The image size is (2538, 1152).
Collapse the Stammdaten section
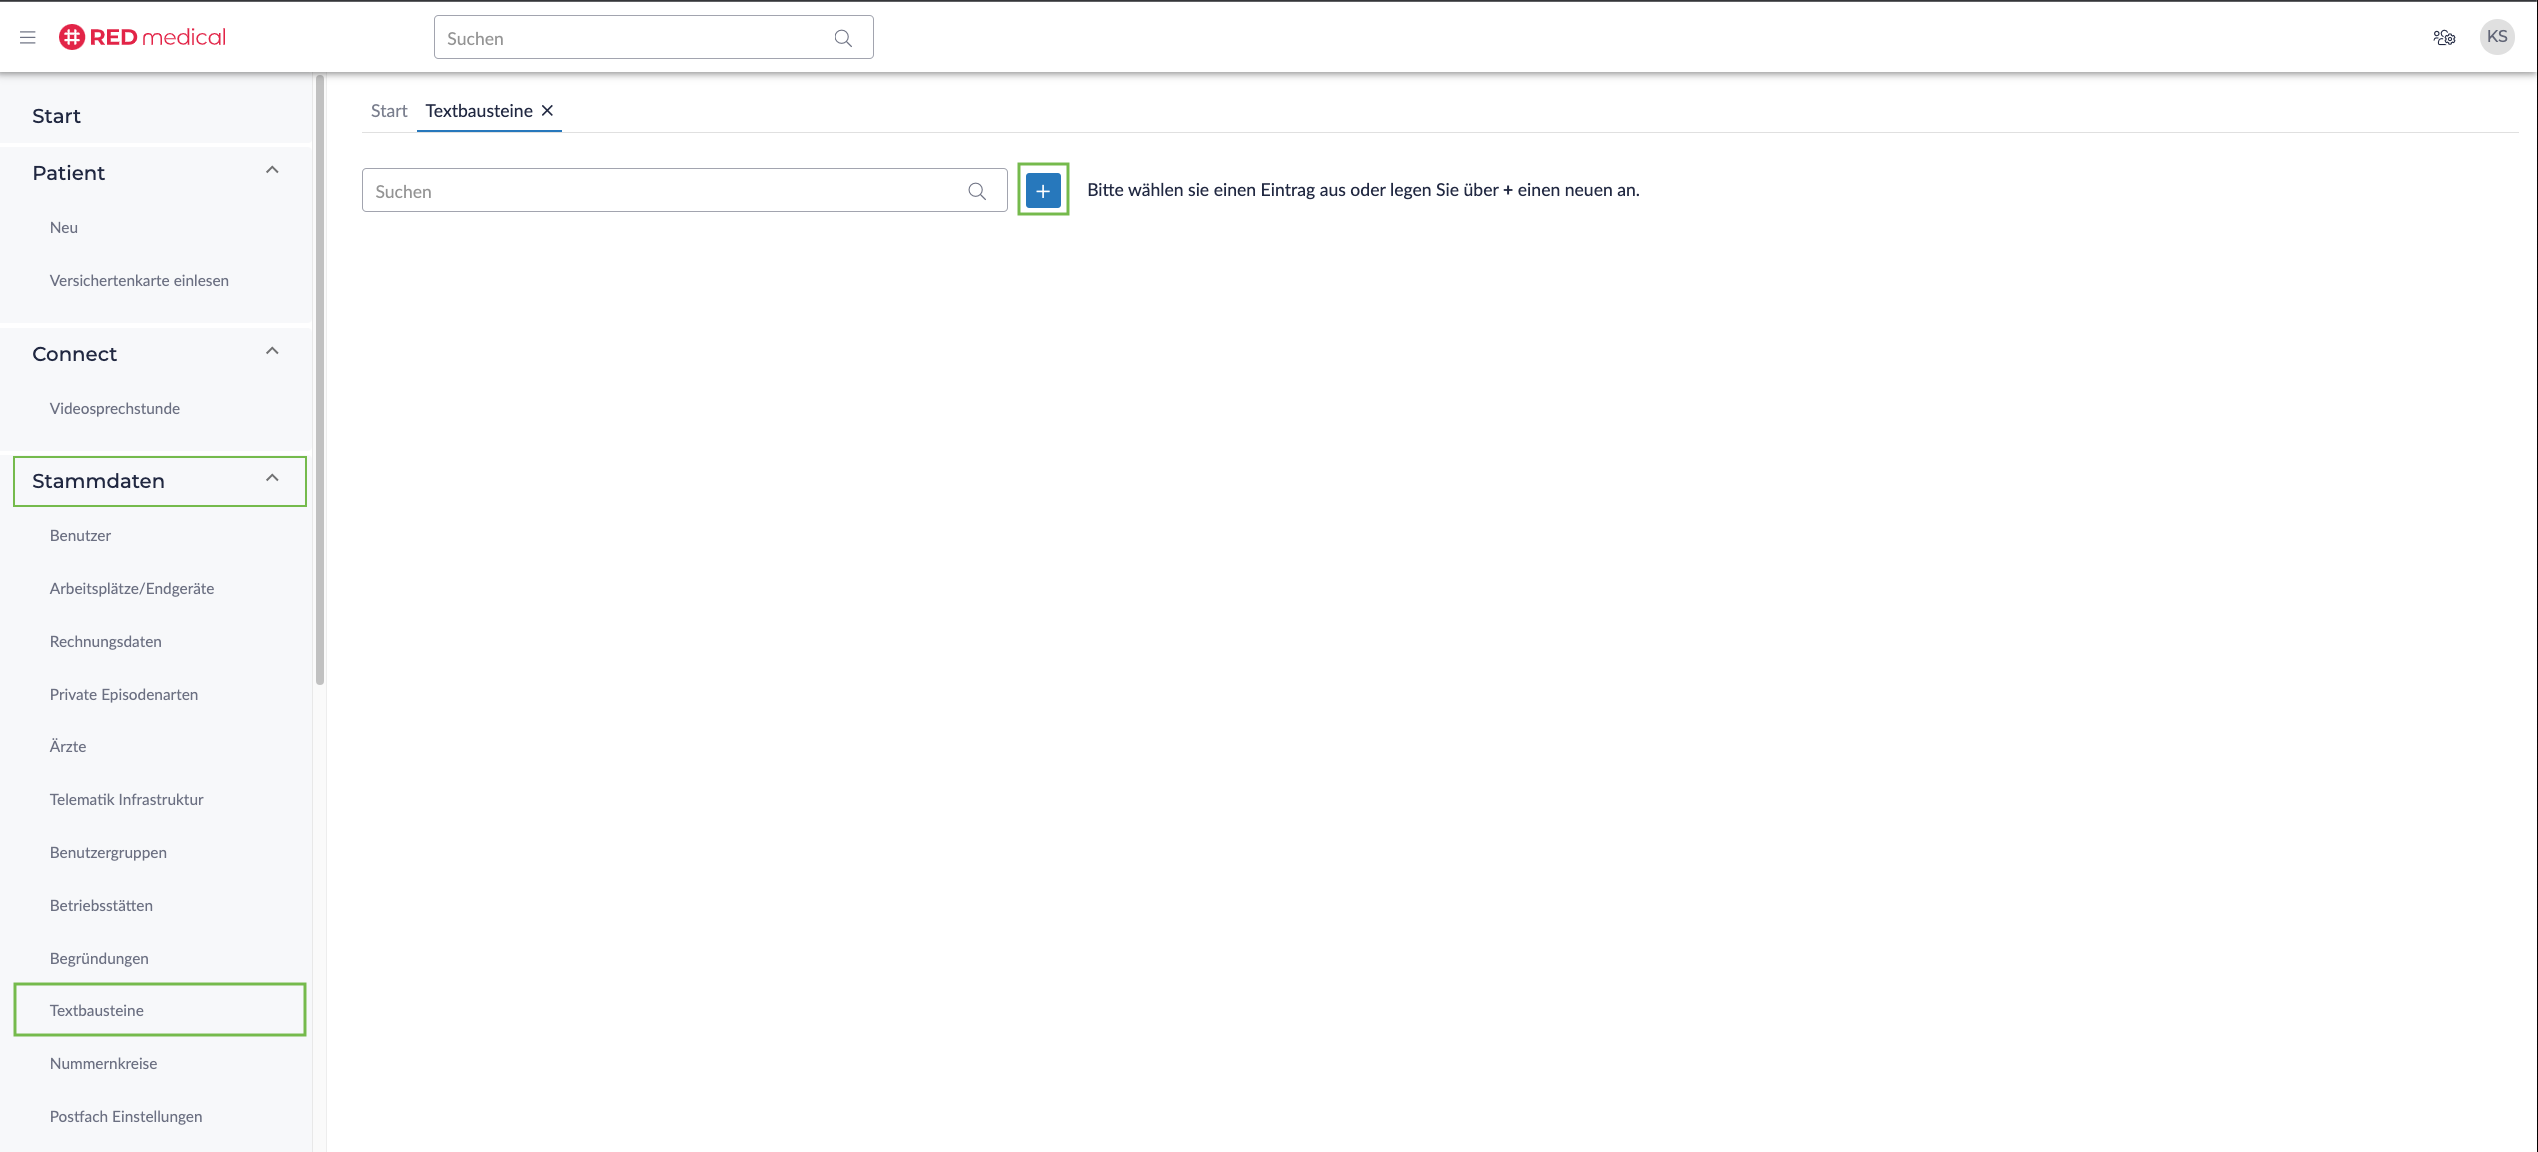point(272,479)
